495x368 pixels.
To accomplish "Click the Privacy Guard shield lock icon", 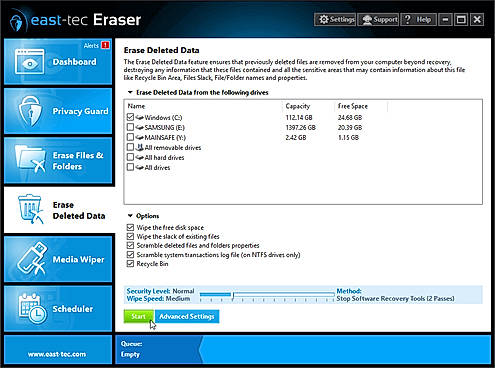I will (30, 111).
